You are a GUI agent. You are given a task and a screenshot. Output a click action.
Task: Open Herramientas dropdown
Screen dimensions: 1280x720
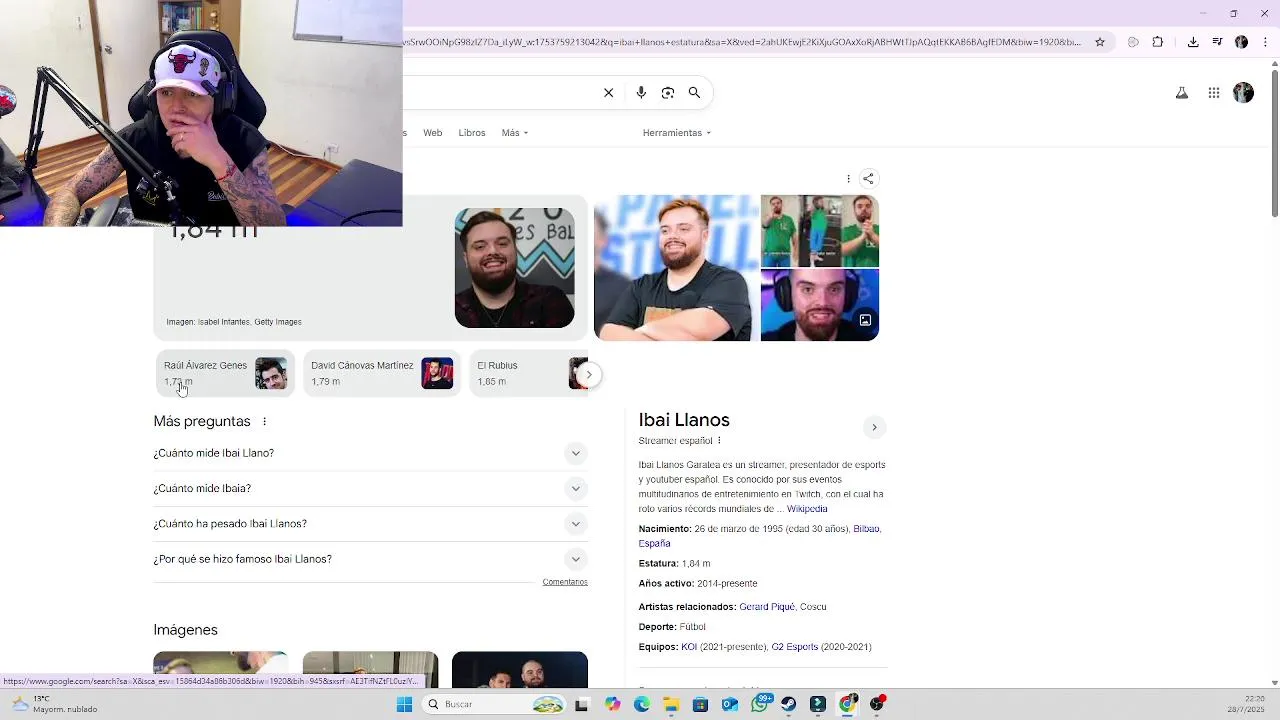click(x=677, y=133)
